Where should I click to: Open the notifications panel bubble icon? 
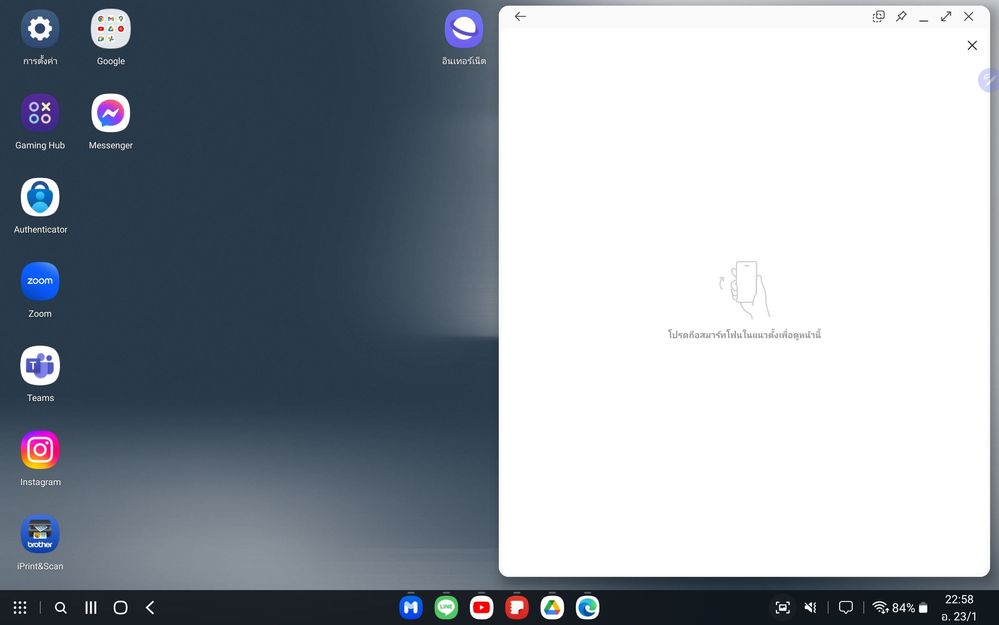tap(846, 608)
